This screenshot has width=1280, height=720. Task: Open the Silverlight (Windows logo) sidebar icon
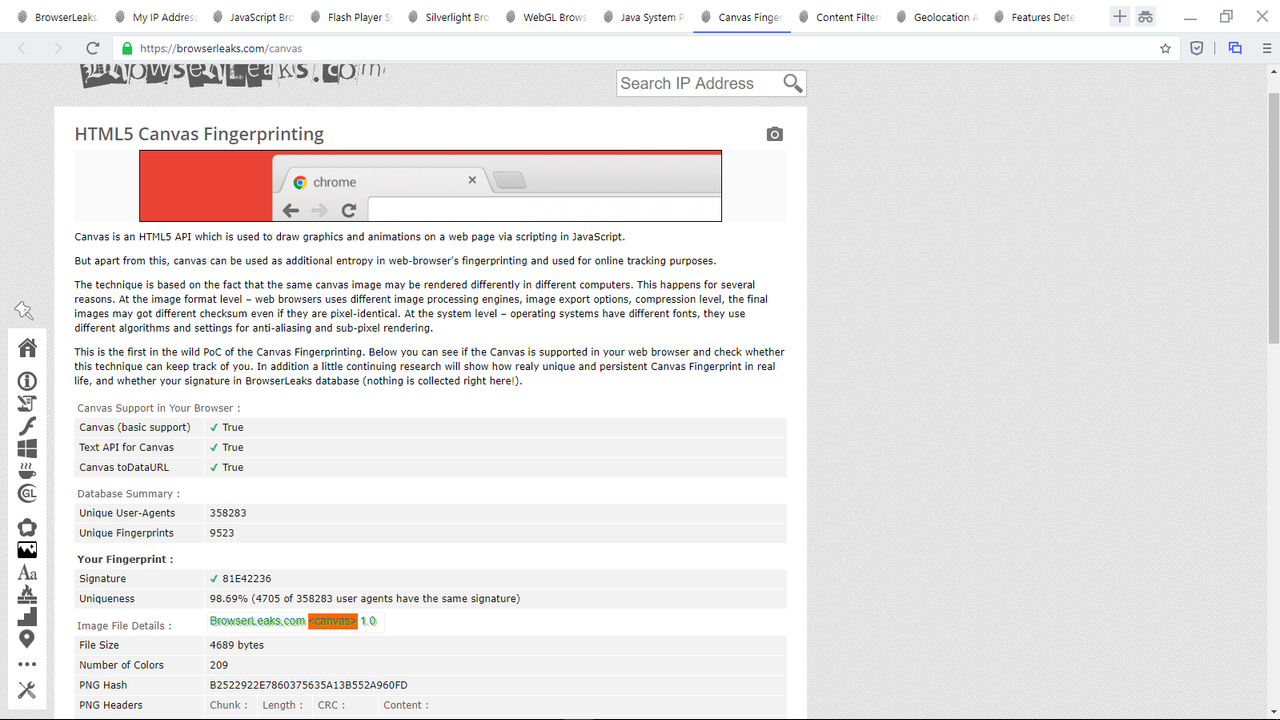(x=27, y=448)
